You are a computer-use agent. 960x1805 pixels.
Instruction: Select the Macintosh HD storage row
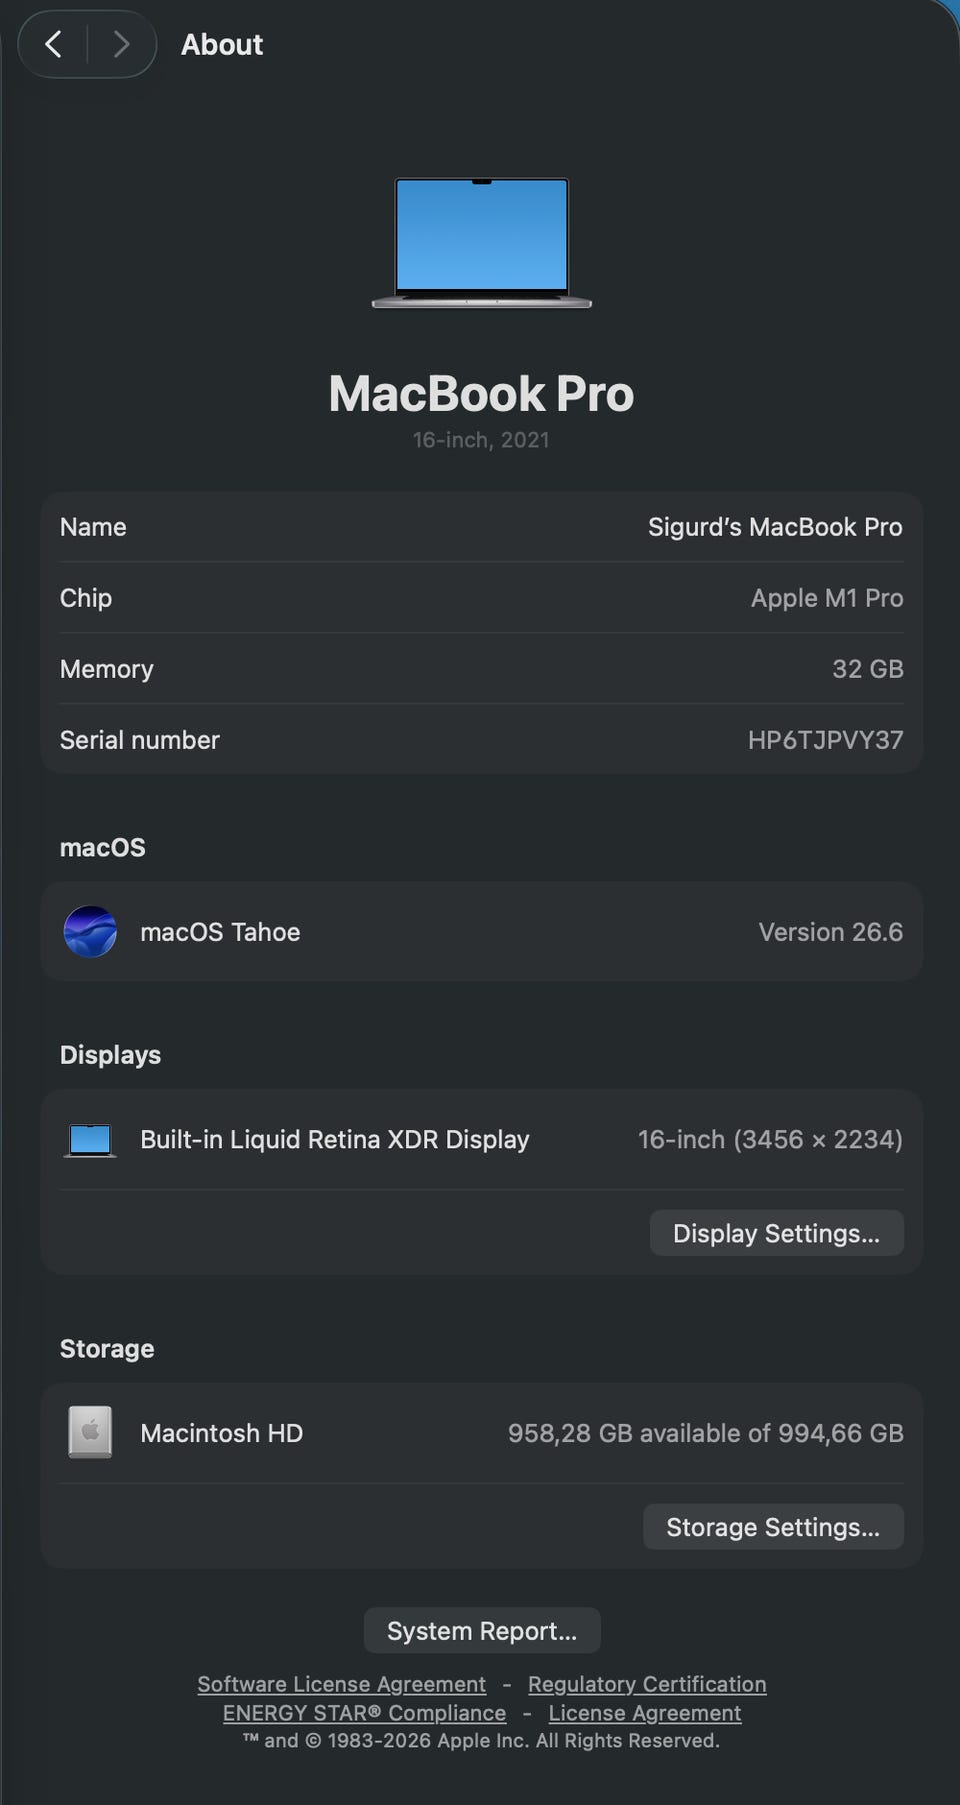482,1433
